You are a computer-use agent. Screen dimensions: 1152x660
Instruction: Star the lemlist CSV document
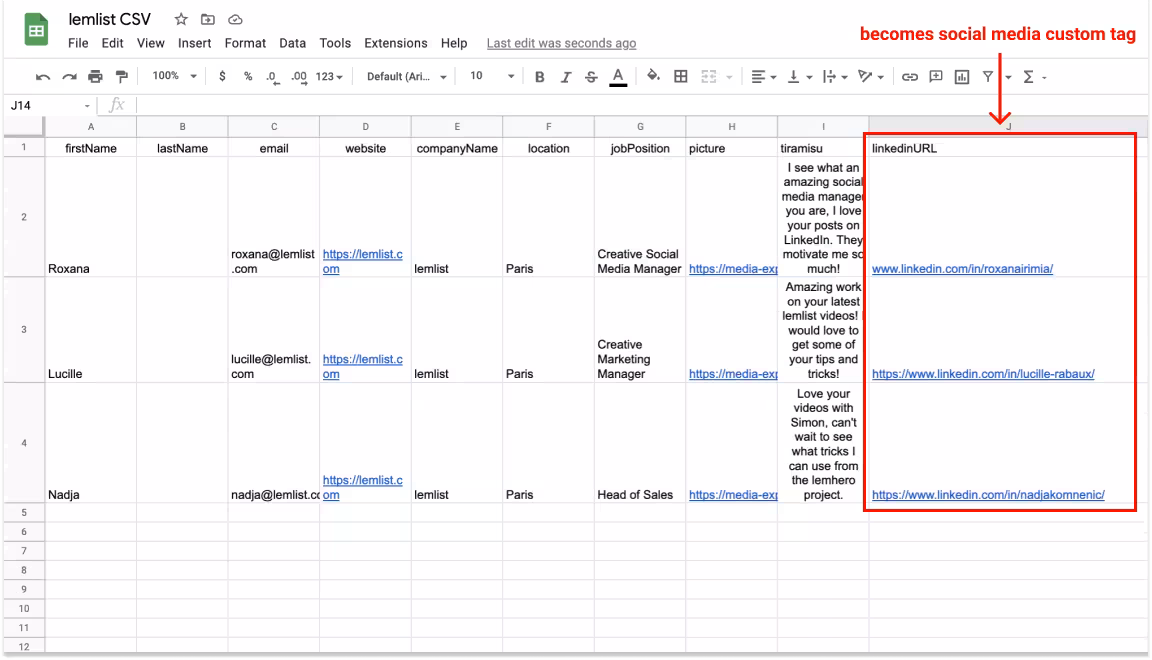181,19
